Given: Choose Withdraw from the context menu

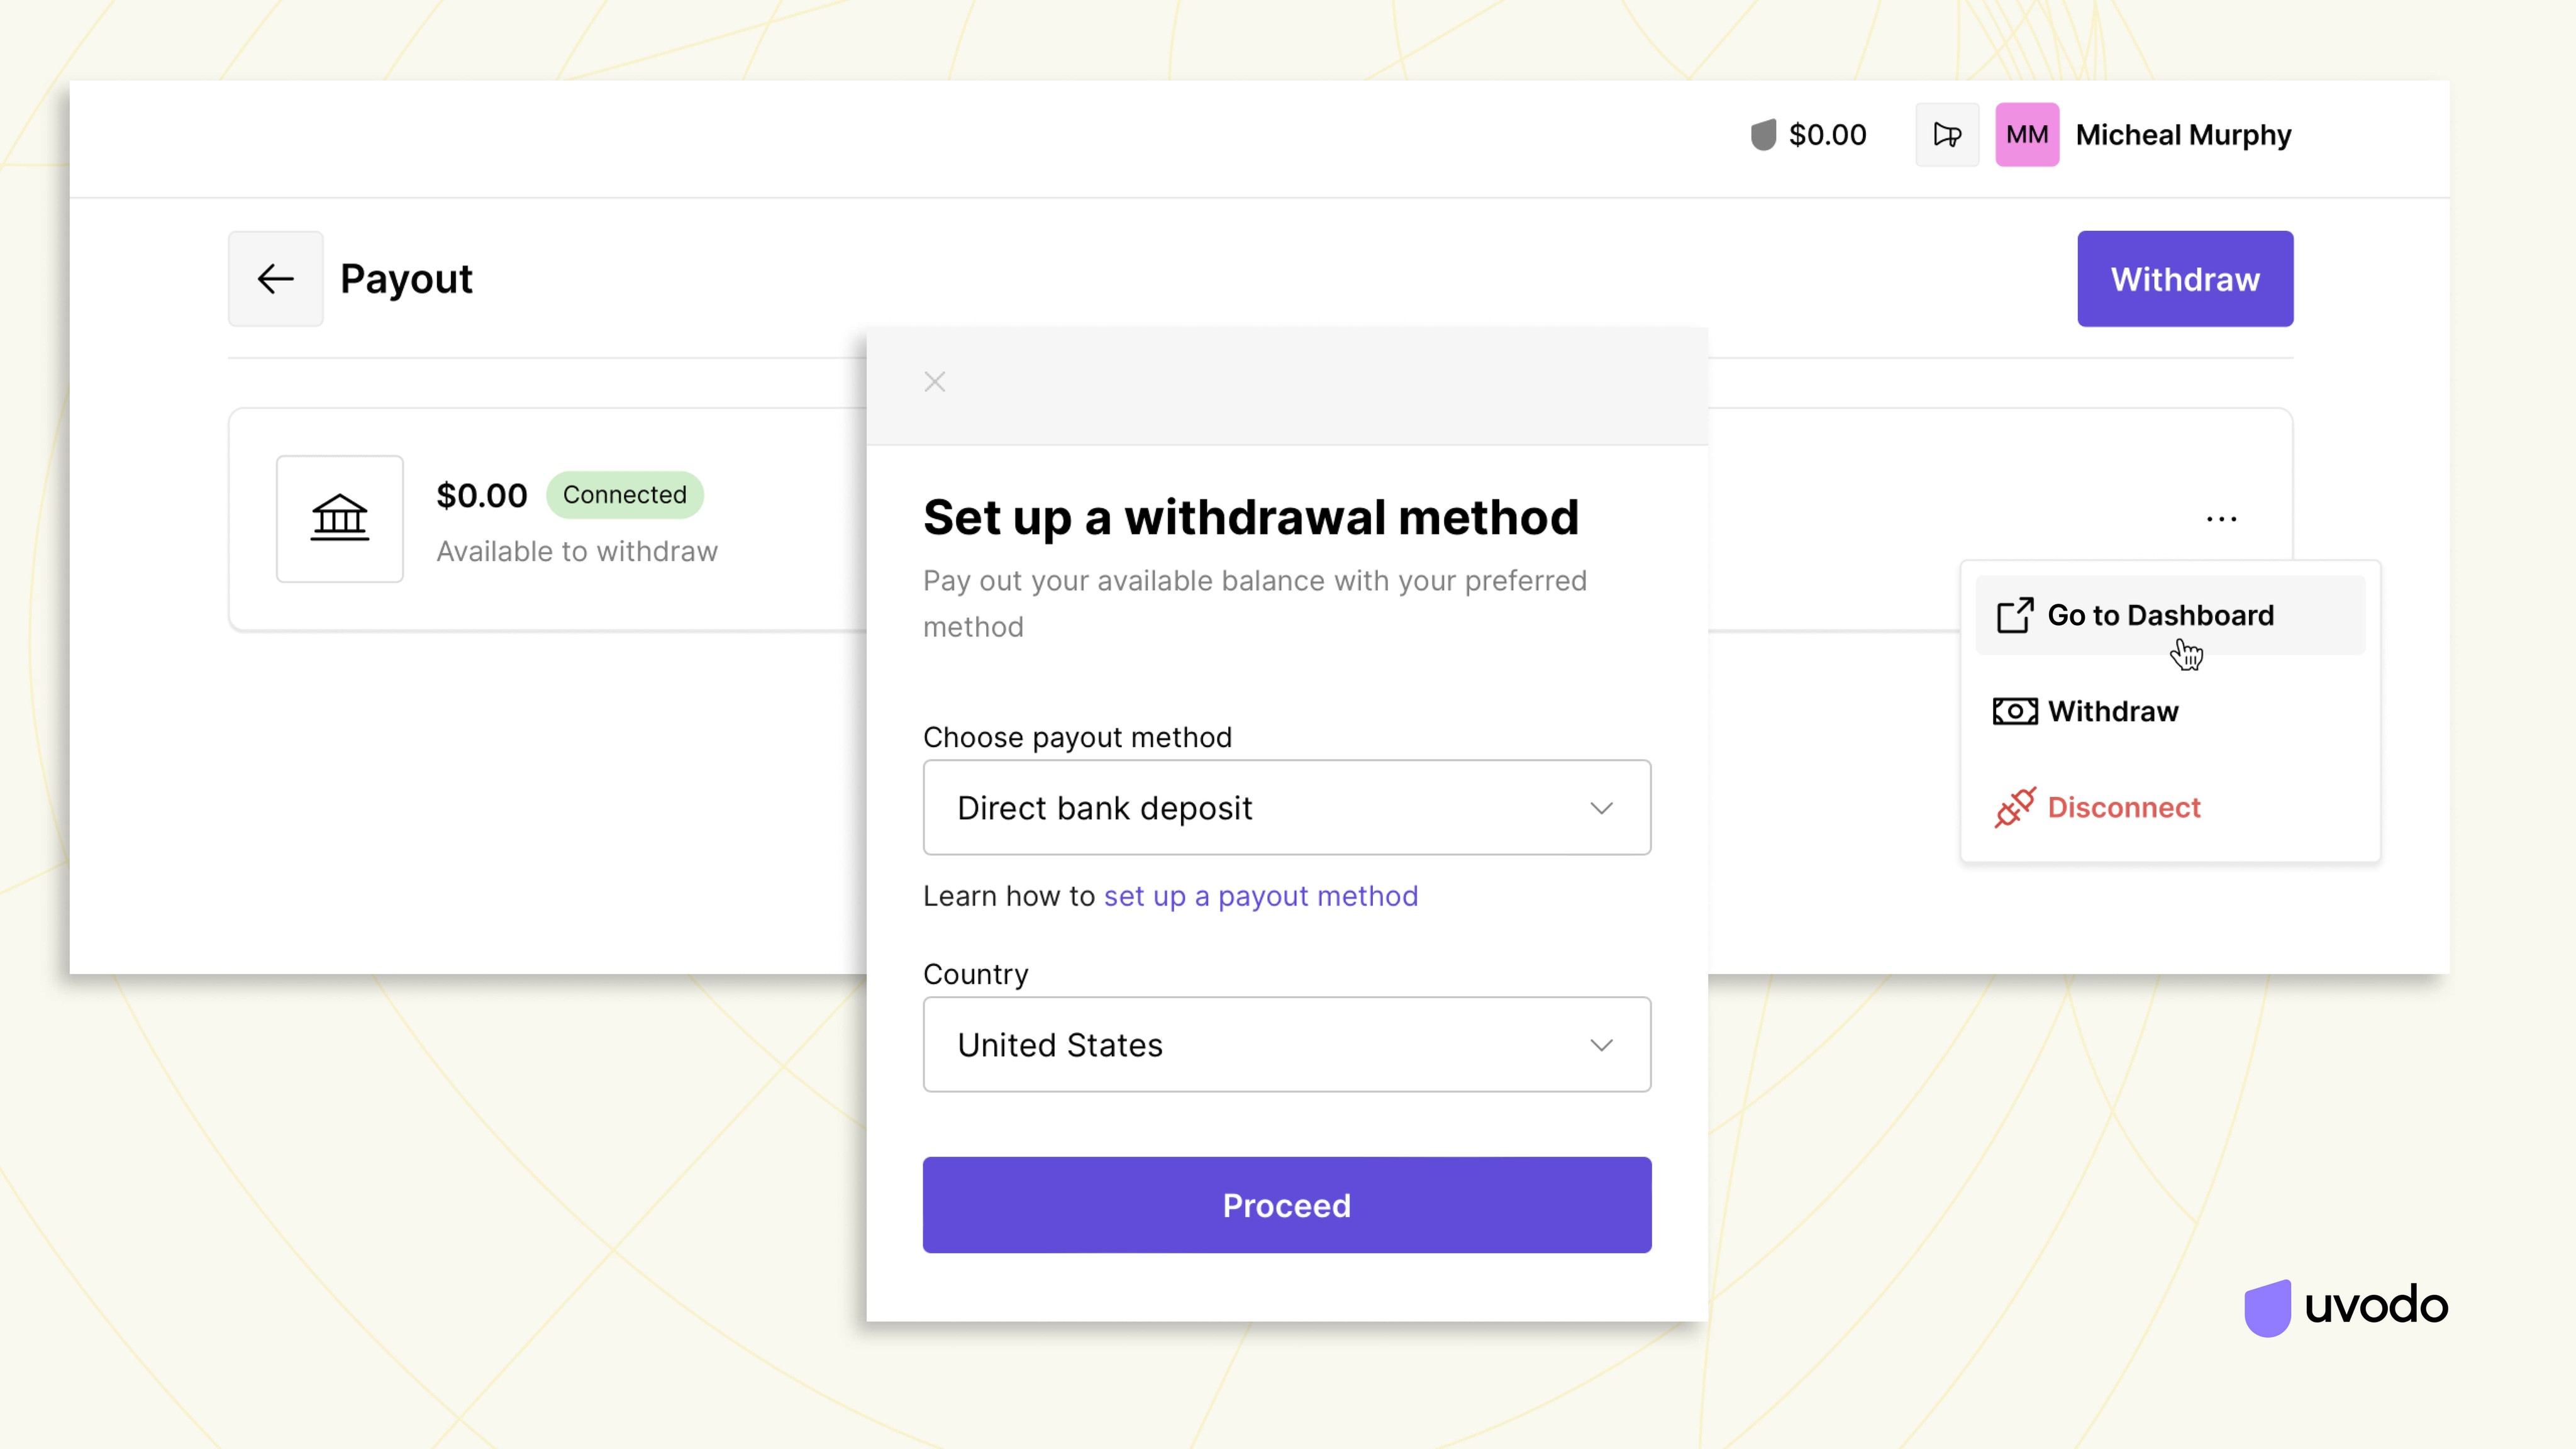Looking at the screenshot, I should [2112, 711].
